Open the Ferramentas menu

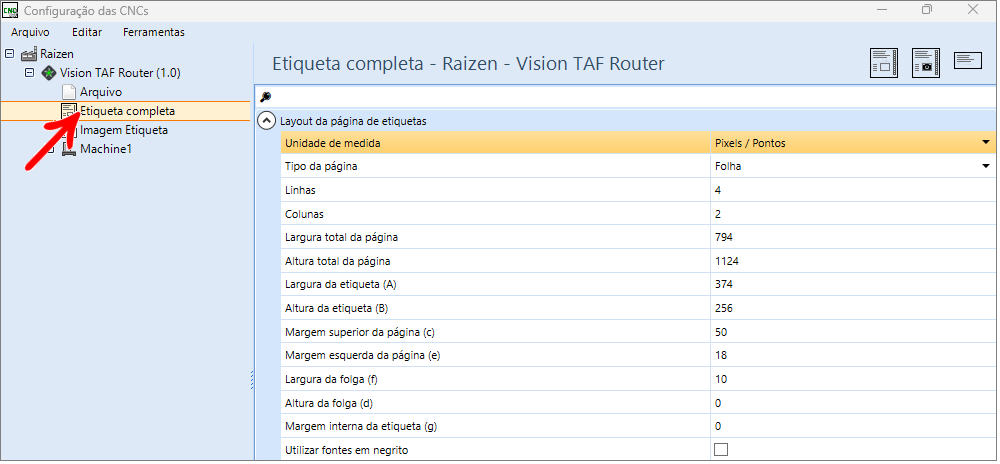tap(153, 32)
